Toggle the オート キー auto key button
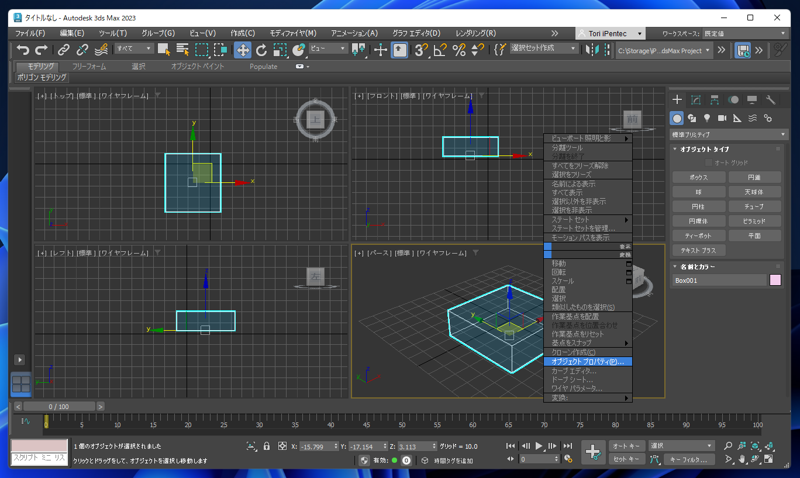The image size is (800, 478). click(626, 446)
